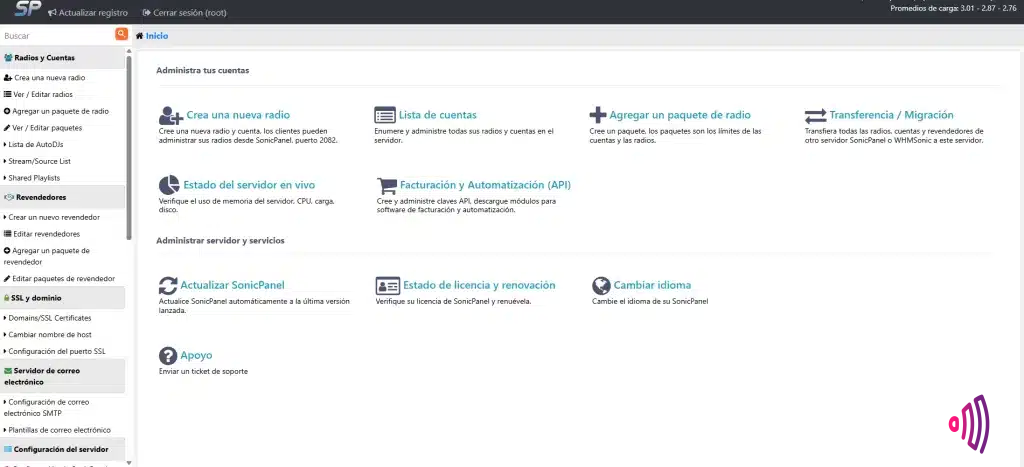Screen dimensions: 1024x467
Task: Click the refresh icon for Actualizar SonicPanel
Action: [x=168, y=285]
